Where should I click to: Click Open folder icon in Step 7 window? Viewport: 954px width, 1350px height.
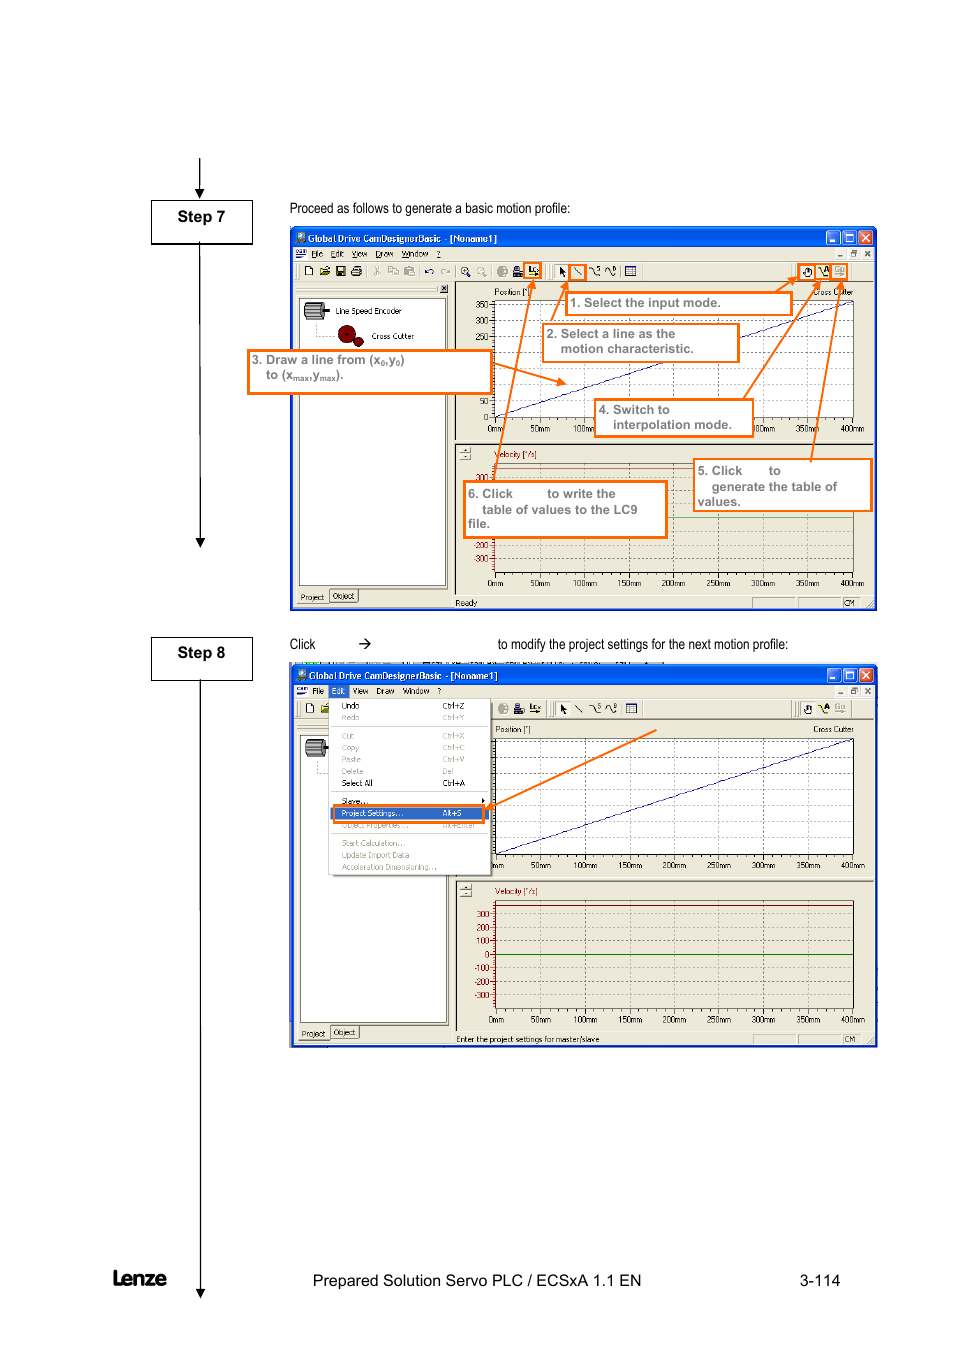coord(325,271)
